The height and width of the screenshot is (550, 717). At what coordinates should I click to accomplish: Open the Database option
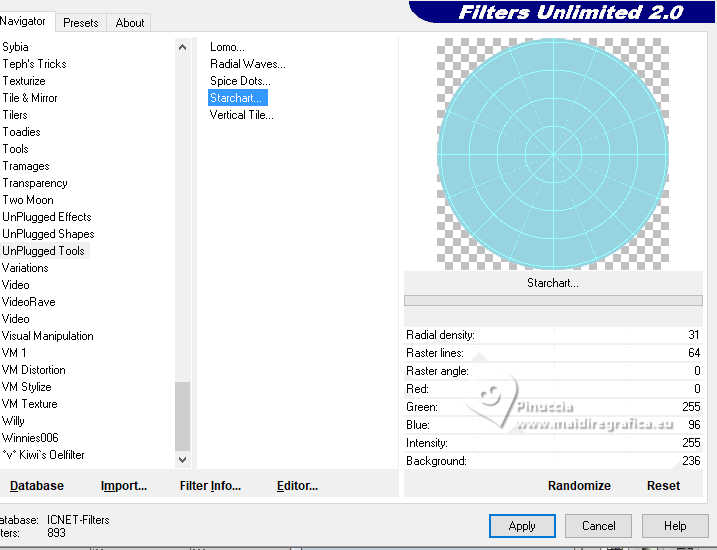click(x=37, y=486)
